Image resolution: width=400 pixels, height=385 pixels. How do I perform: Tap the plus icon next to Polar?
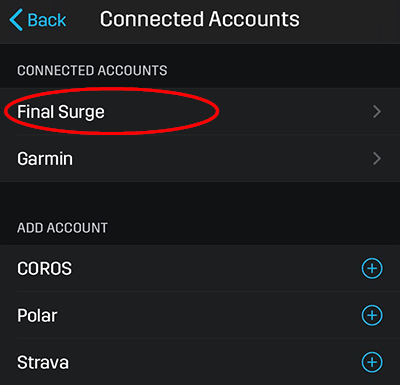[x=372, y=315]
